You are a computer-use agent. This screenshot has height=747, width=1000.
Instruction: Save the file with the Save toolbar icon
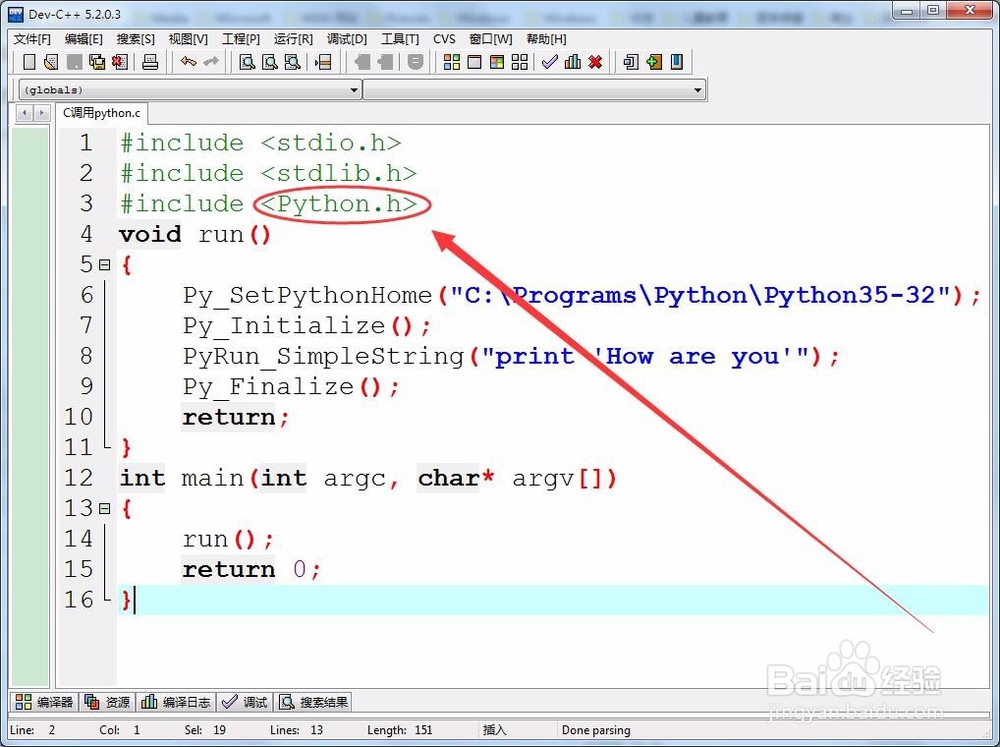(x=74, y=62)
